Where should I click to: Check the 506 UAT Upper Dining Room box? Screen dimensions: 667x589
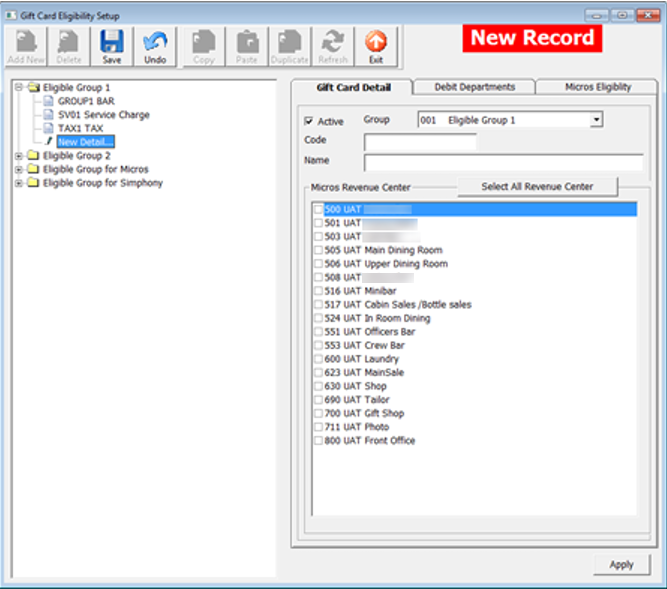(x=318, y=264)
